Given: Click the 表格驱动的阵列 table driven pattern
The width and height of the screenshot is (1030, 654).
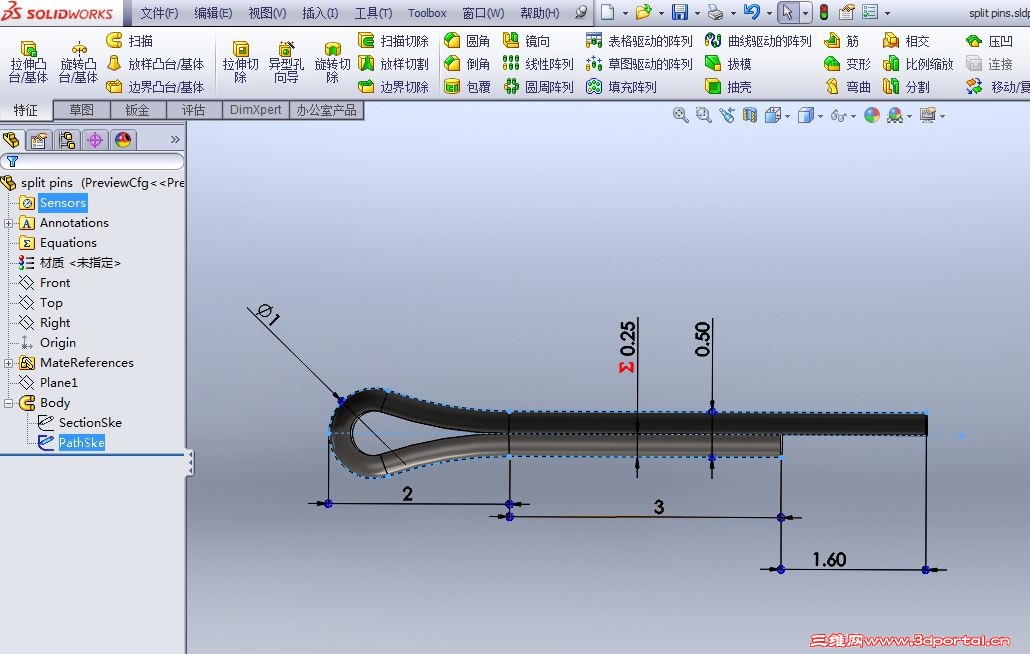Looking at the screenshot, I should click(x=639, y=41).
